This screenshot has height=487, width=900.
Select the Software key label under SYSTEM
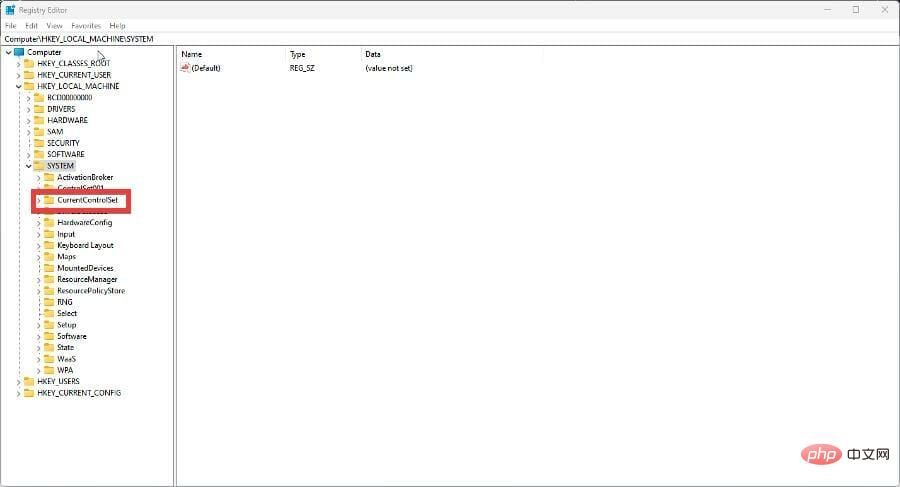(x=72, y=336)
